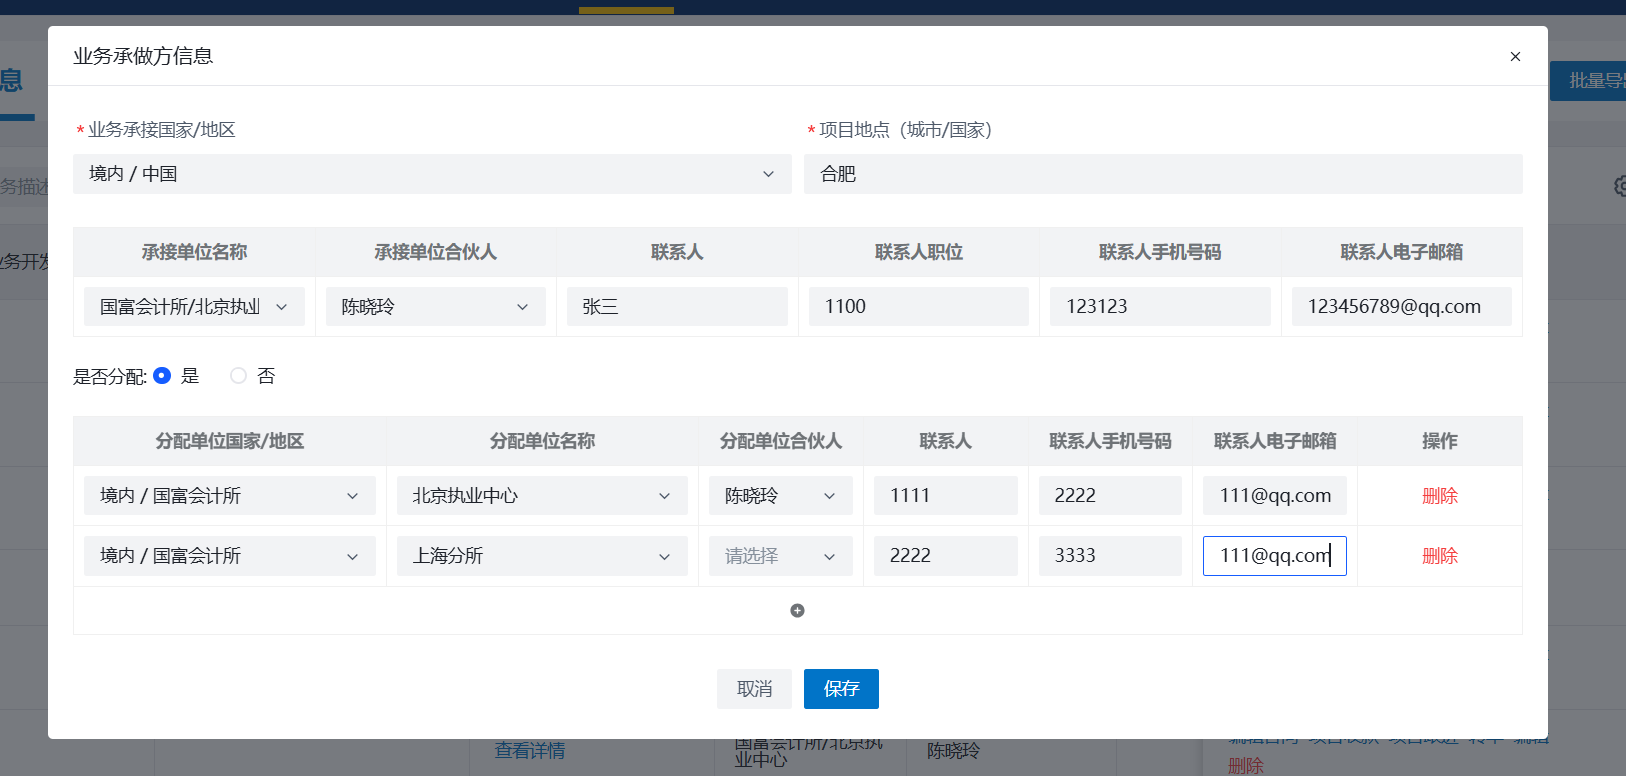The image size is (1626, 776).
Task: Open the 上海分所 unit name dropdown
Action: pos(542,556)
